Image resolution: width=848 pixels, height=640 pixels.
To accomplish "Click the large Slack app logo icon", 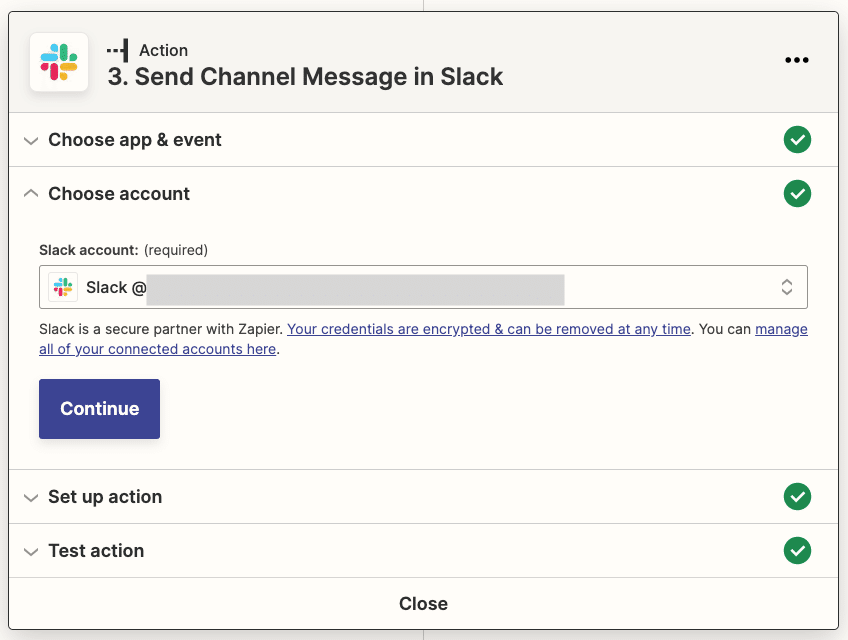I will (59, 62).
